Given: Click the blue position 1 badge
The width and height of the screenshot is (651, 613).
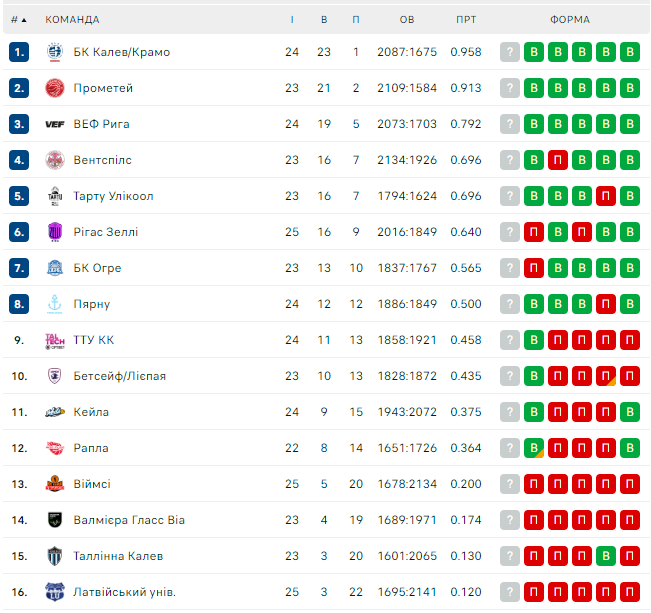Looking at the screenshot, I should (x=19, y=52).
